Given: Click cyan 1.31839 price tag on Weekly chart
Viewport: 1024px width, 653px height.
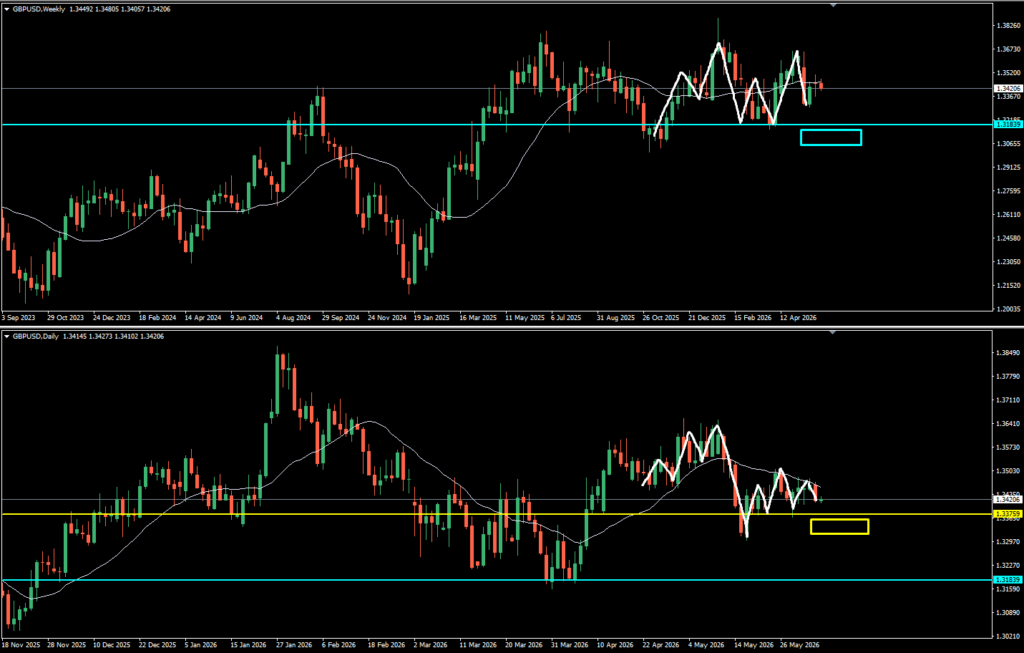Looking at the screenshot, I should pyautogui.click(x=1008, y=124).
